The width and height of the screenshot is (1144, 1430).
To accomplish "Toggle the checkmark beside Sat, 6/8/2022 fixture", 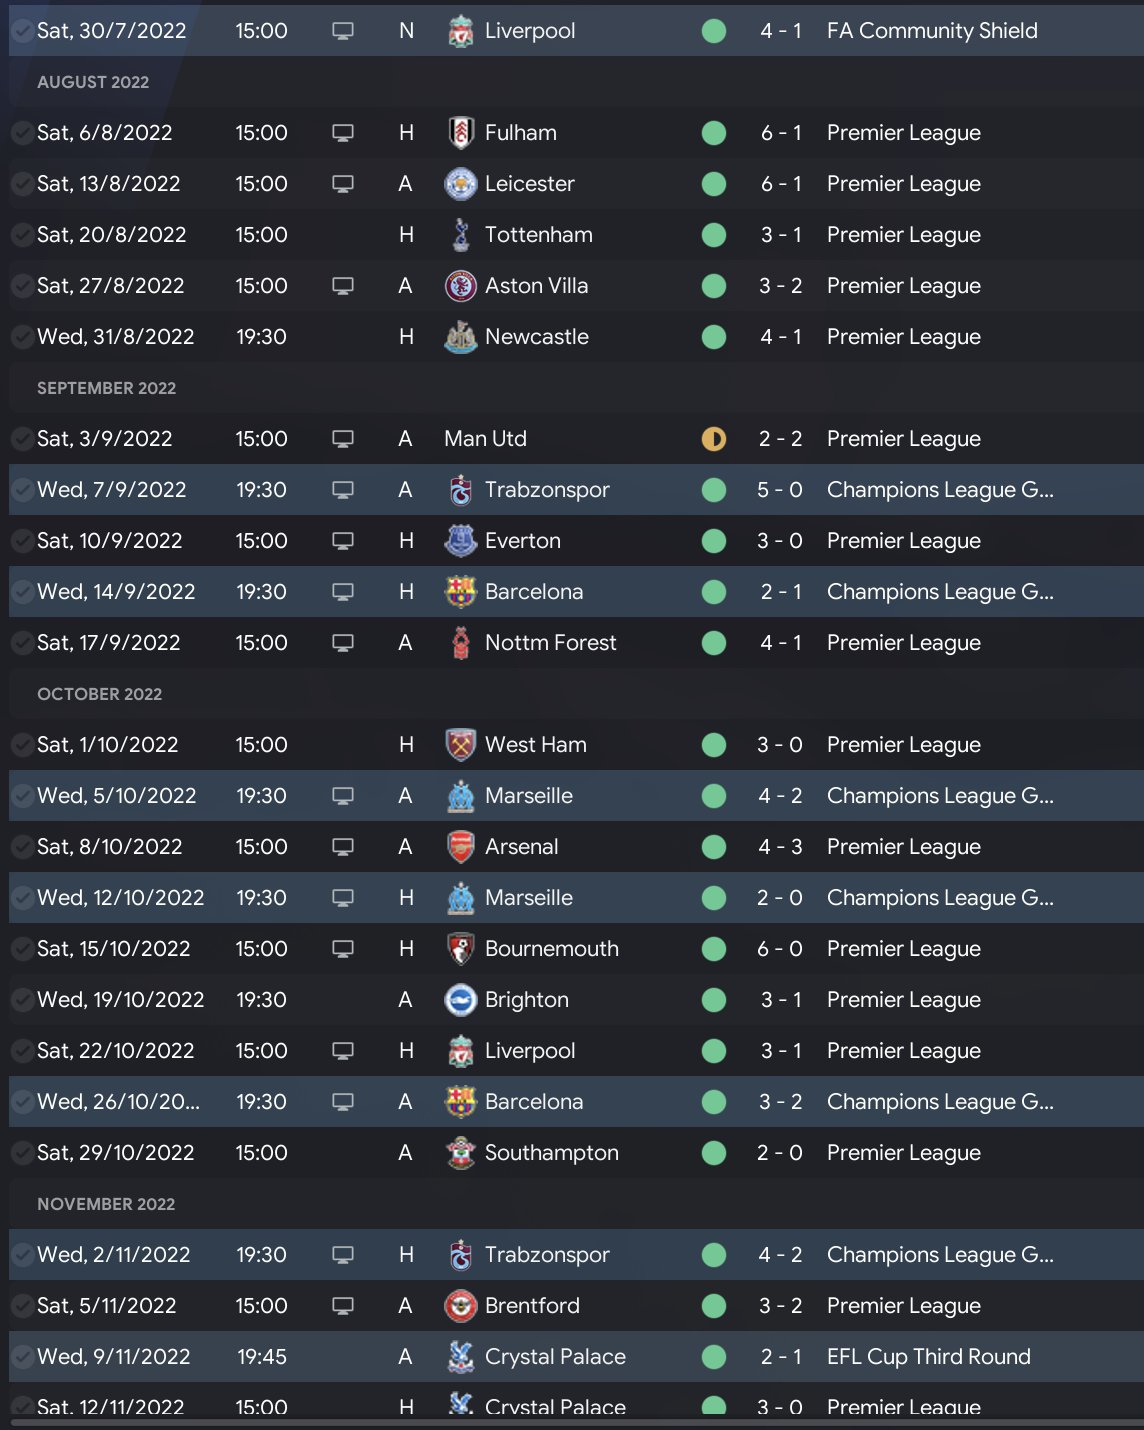I will 21,133.
